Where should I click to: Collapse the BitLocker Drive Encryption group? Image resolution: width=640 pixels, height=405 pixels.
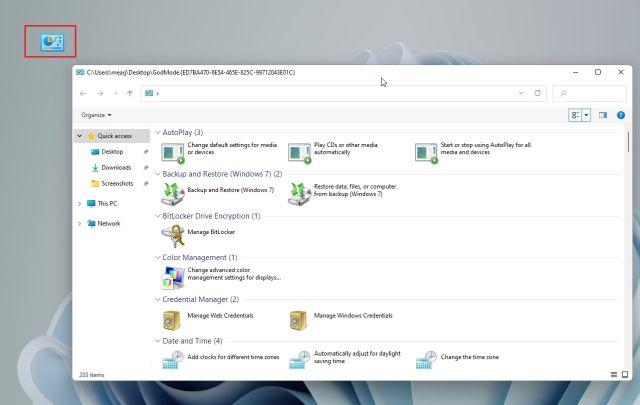point(158,216)
